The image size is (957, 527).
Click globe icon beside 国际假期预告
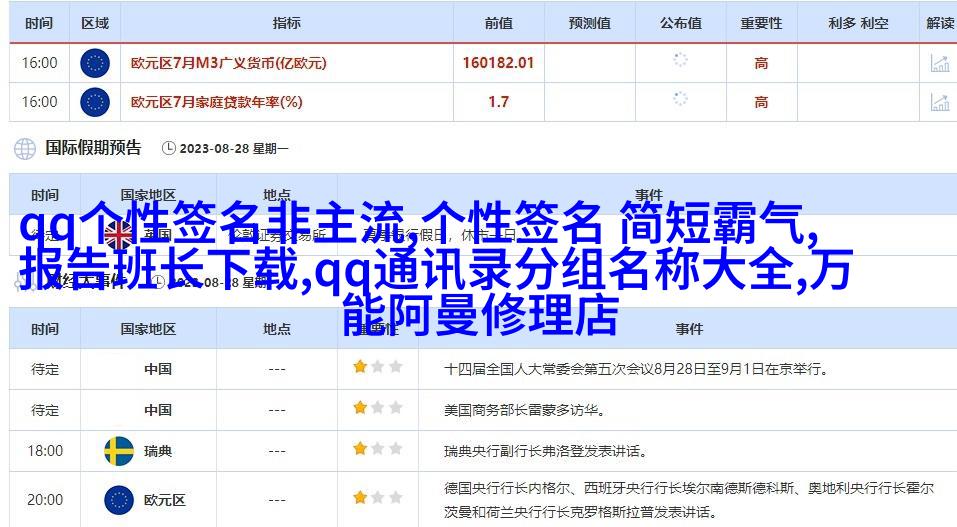point(25,148)
